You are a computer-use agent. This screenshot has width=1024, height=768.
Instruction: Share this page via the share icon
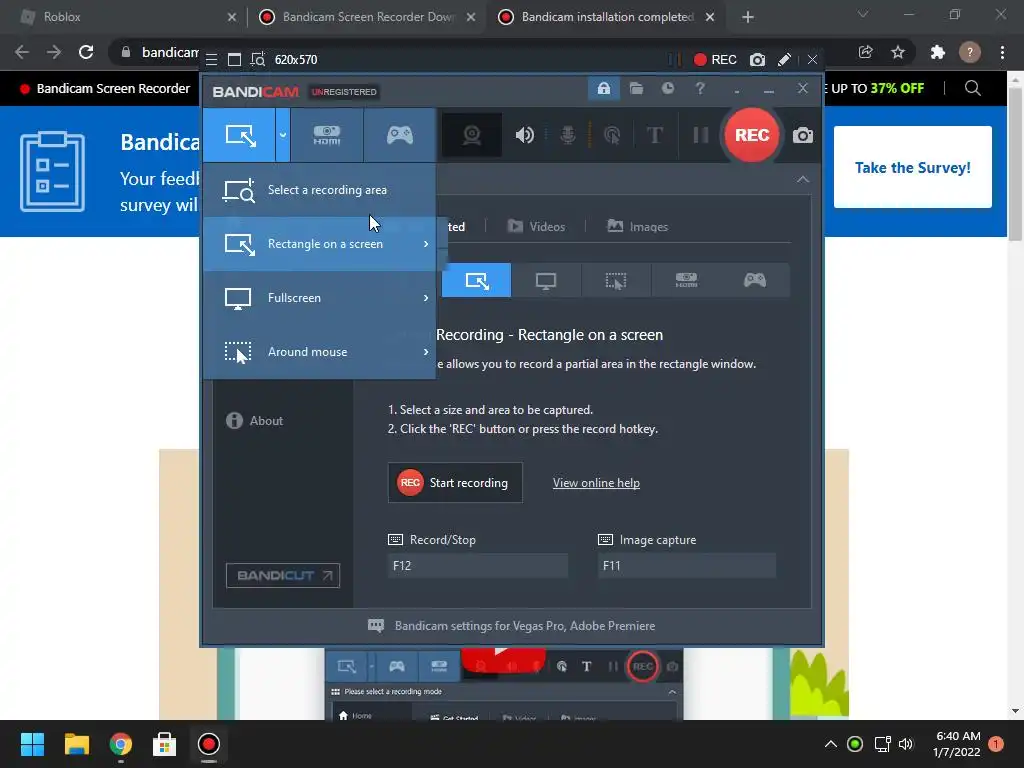(x=865, y=52)
